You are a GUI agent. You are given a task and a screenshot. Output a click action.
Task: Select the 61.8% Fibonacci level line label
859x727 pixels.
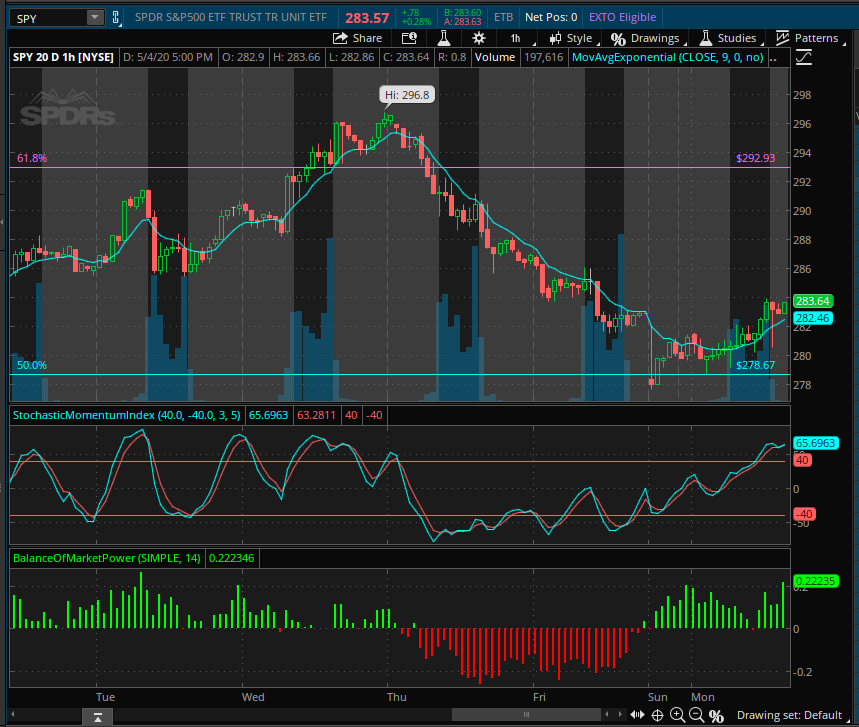click(32, 158)
